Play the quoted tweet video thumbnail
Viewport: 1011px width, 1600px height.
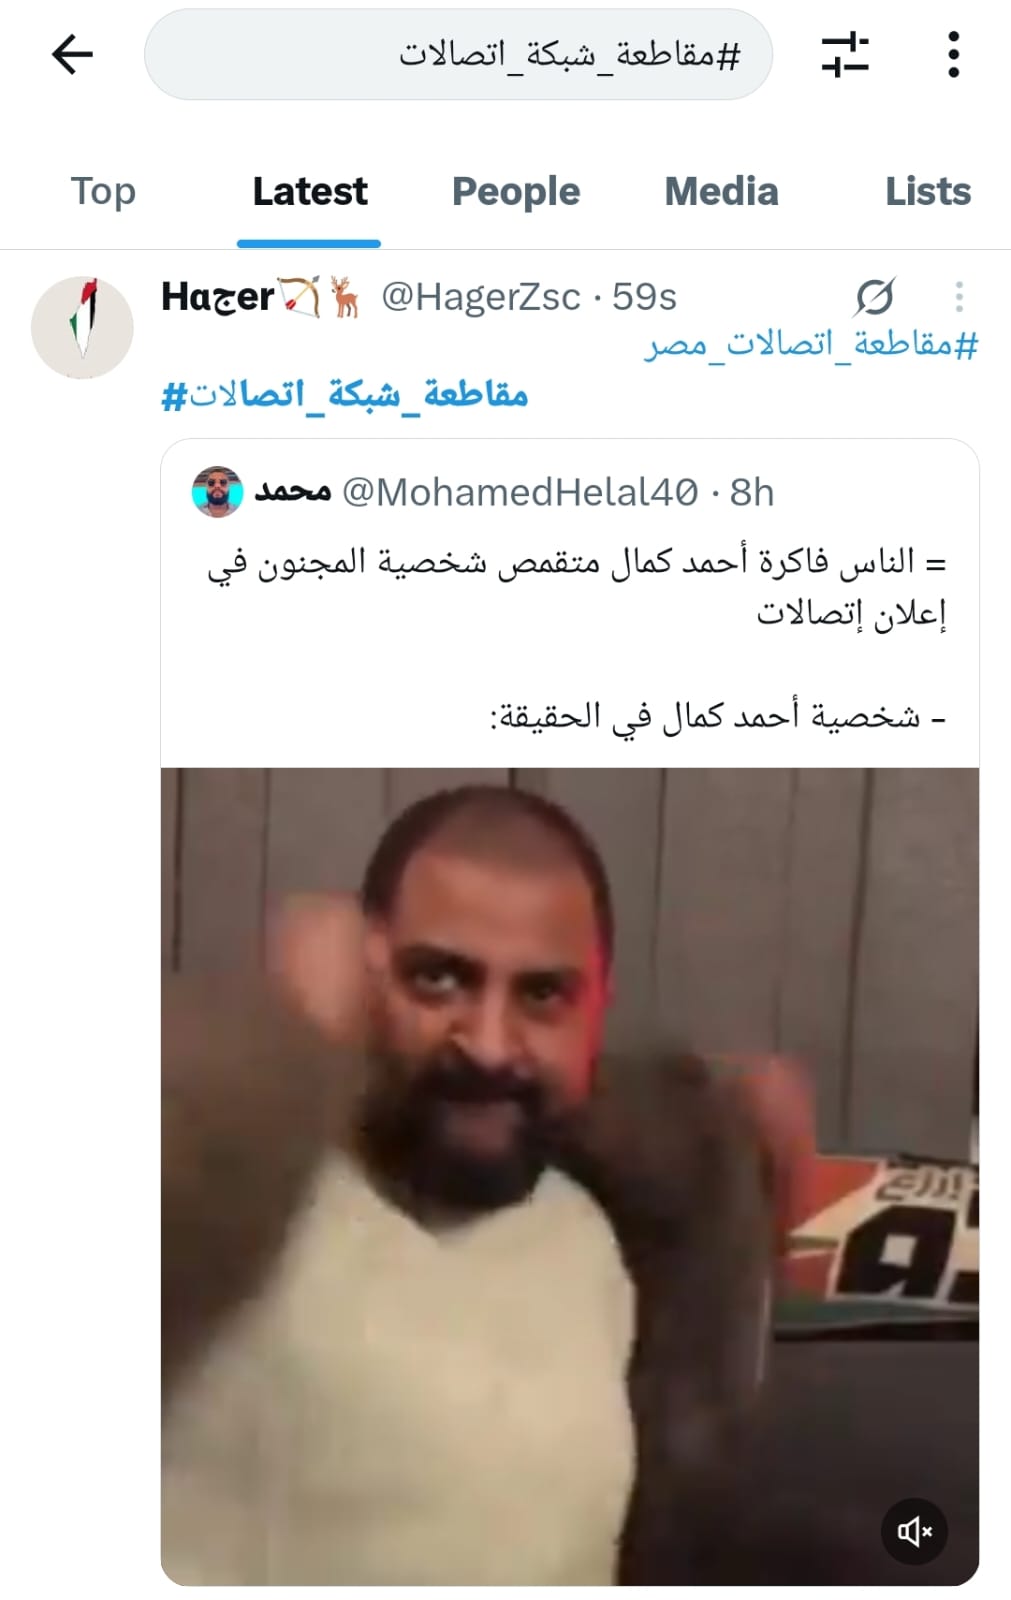tap(570, 1176)
